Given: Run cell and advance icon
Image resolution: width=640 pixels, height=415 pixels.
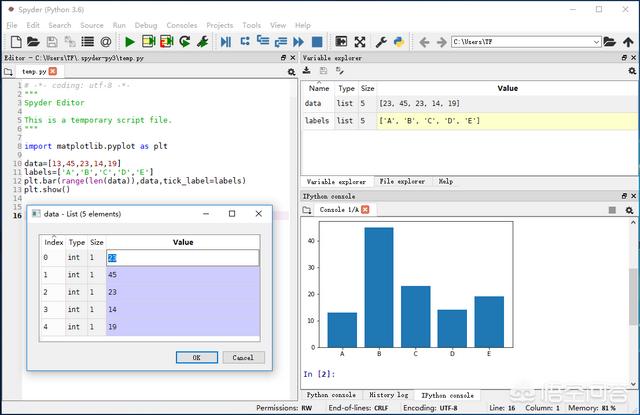Looking at the screenshot, I should 167,42.
